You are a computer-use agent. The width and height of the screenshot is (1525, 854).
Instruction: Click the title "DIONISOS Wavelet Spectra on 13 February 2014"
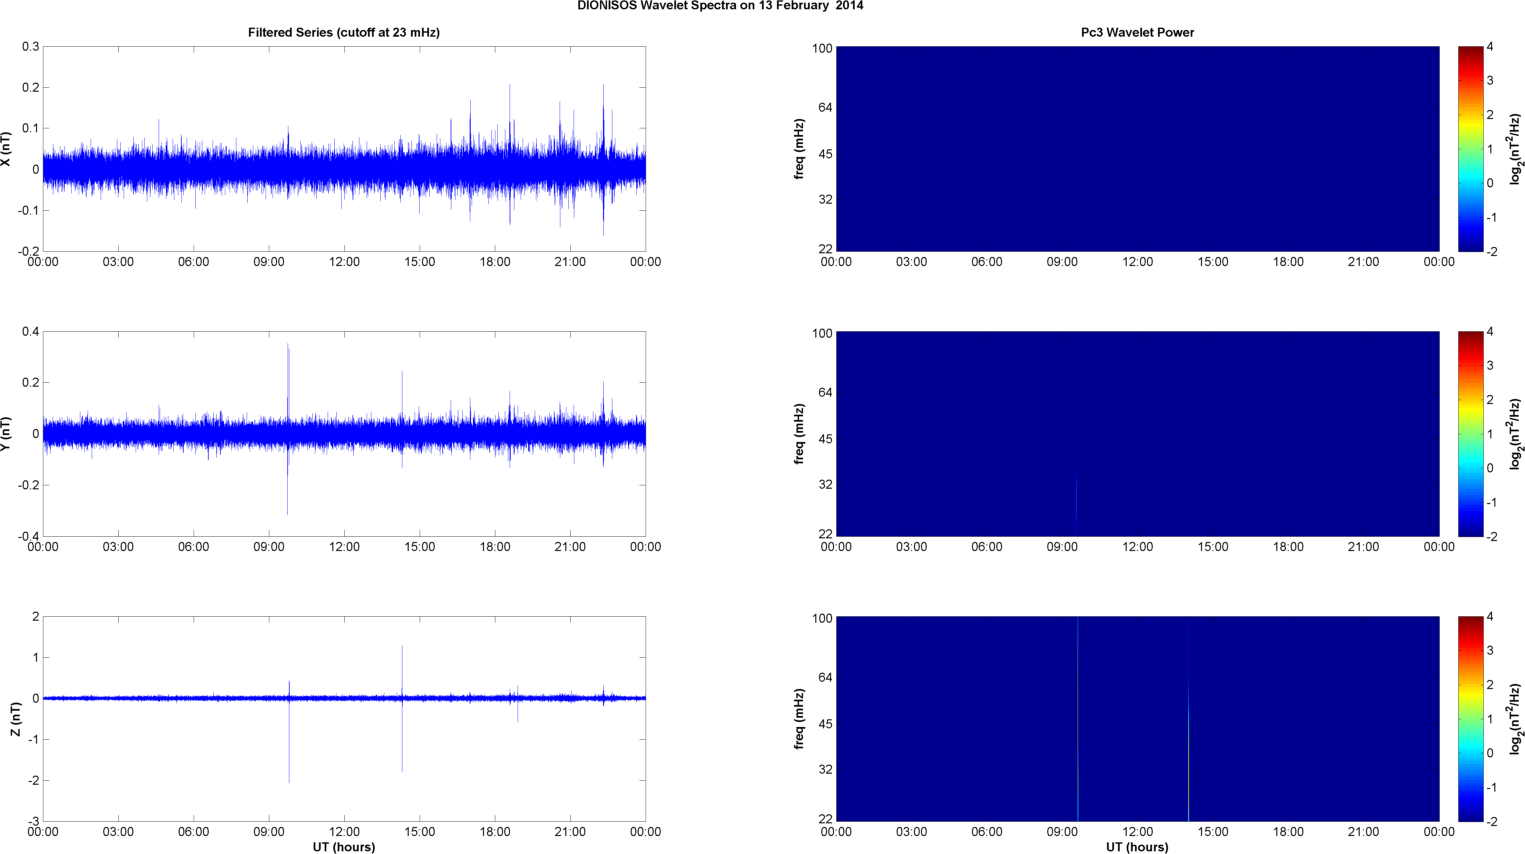click(x=720, y=6)
